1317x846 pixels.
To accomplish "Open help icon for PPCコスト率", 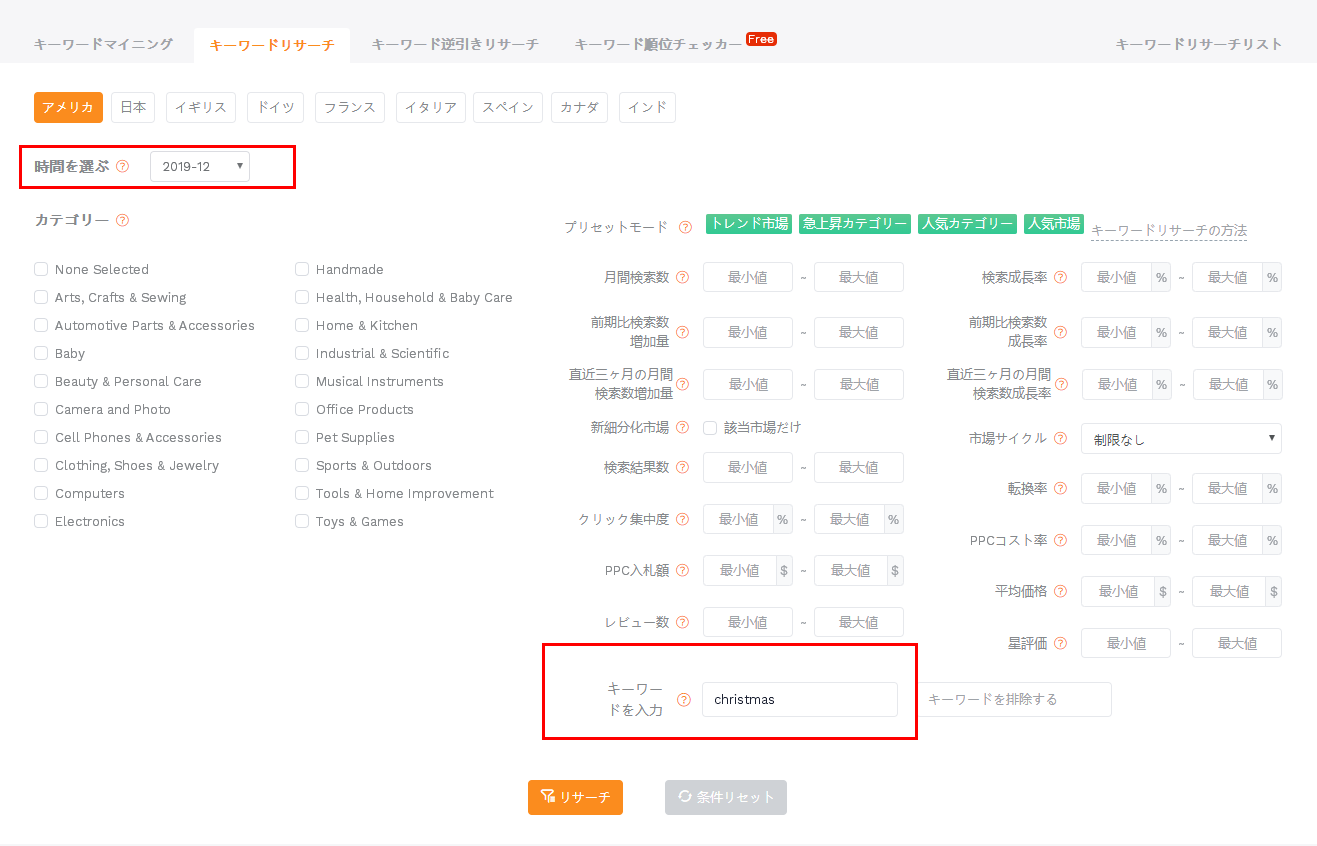I will (1060, 540).
